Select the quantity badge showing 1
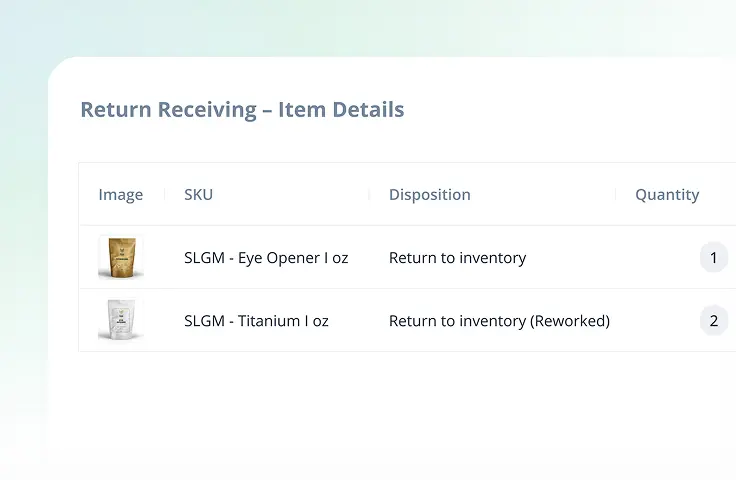The height and width of the screenshot is (480, 736). 713,257
